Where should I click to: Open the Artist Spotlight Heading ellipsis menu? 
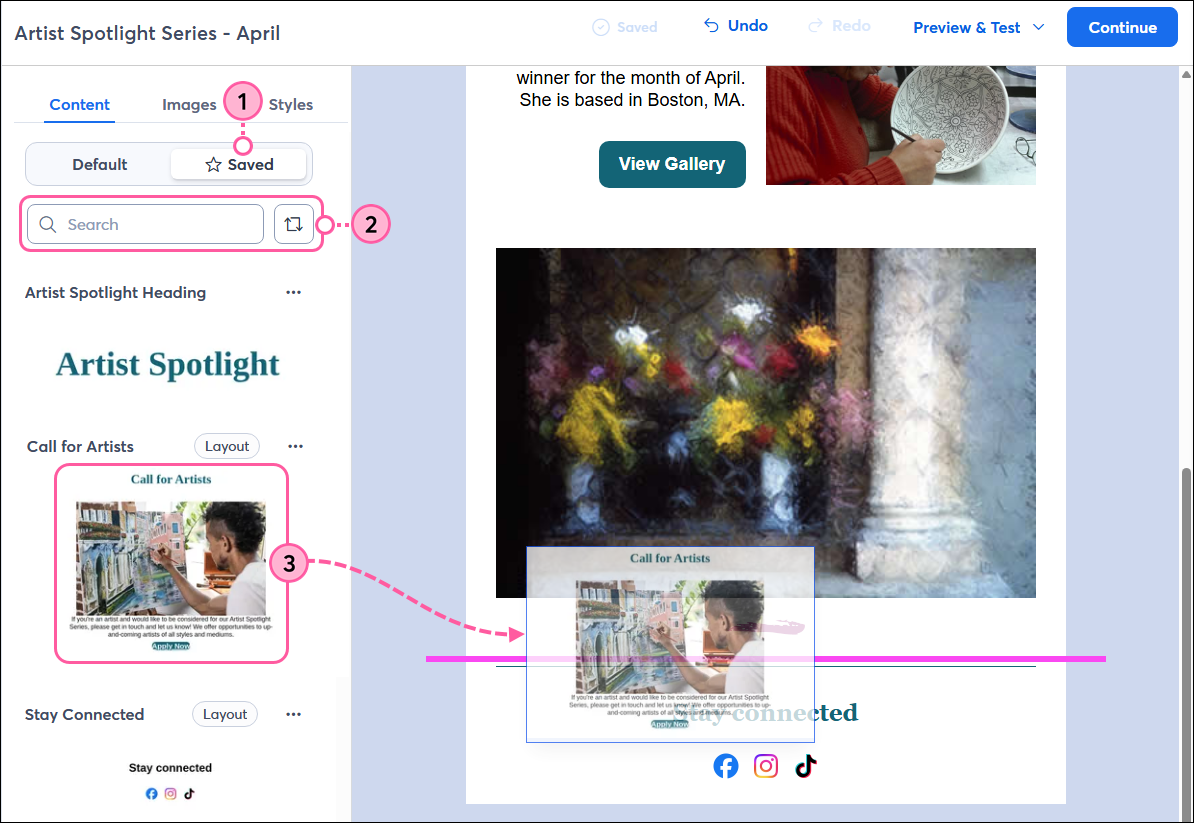[x=294, y=292]
